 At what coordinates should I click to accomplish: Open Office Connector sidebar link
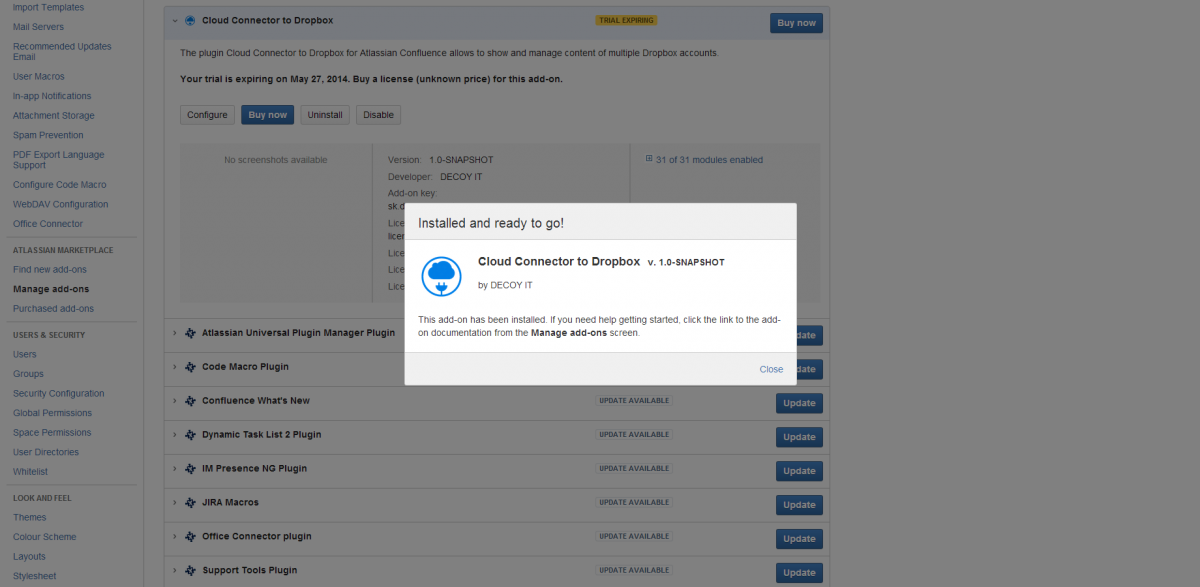pos(48,224)
